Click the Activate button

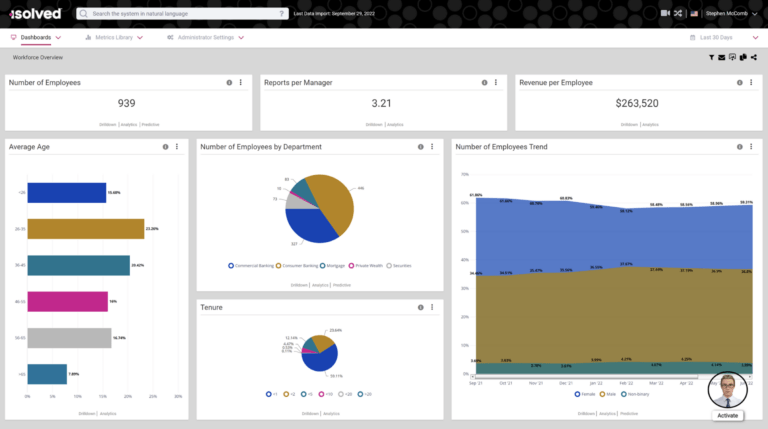tap(727, 415)
